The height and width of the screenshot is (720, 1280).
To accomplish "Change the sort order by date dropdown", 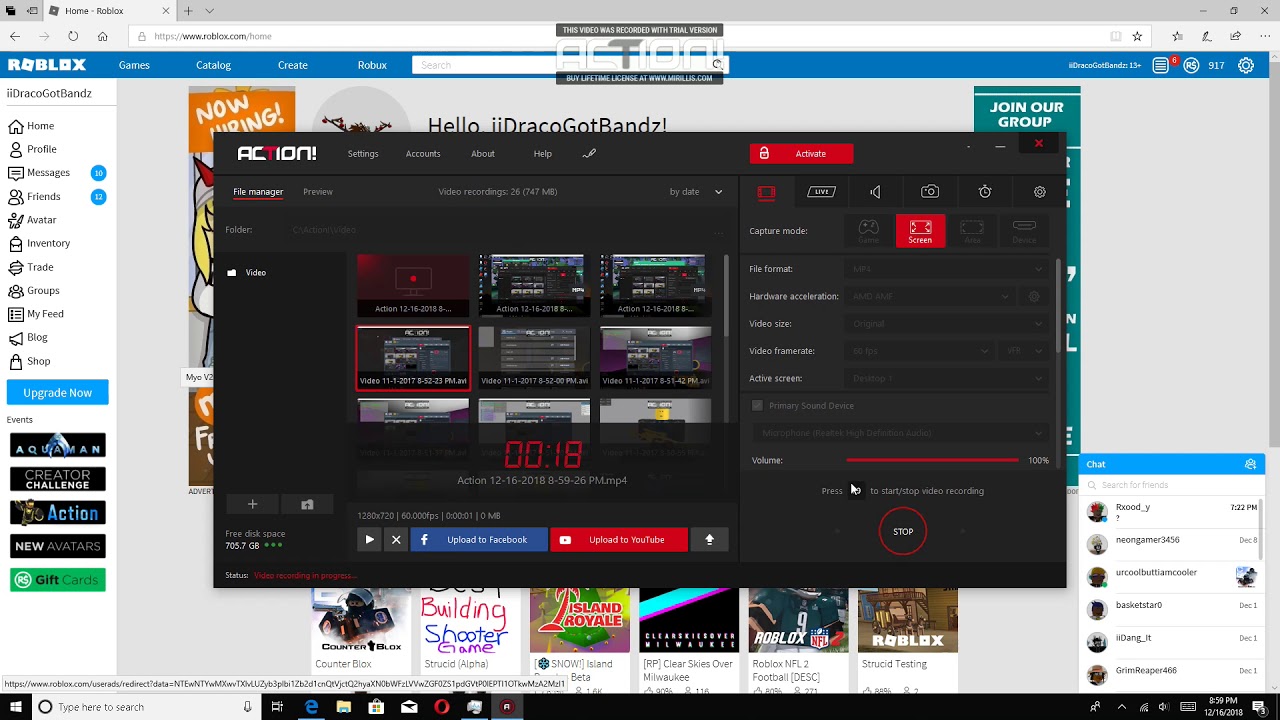I will coord(696,192).
